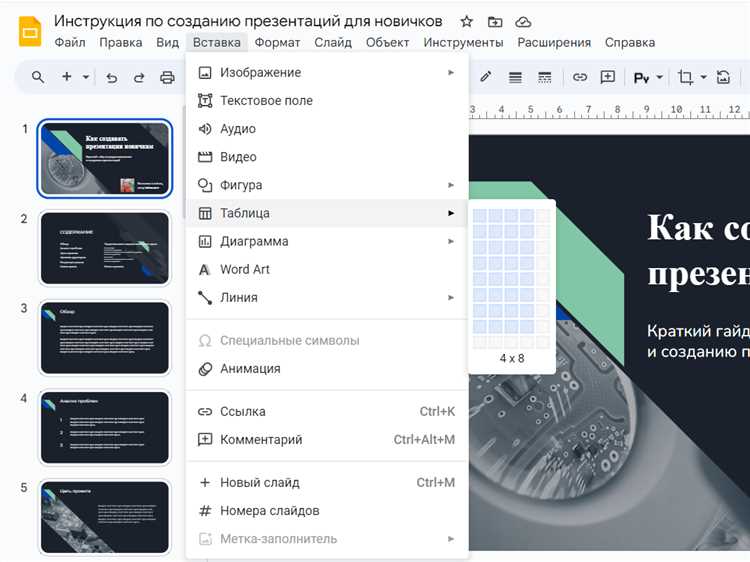Click the input tools Py icon
Viewport: 750px width, 562px height.
click(641, 77)
